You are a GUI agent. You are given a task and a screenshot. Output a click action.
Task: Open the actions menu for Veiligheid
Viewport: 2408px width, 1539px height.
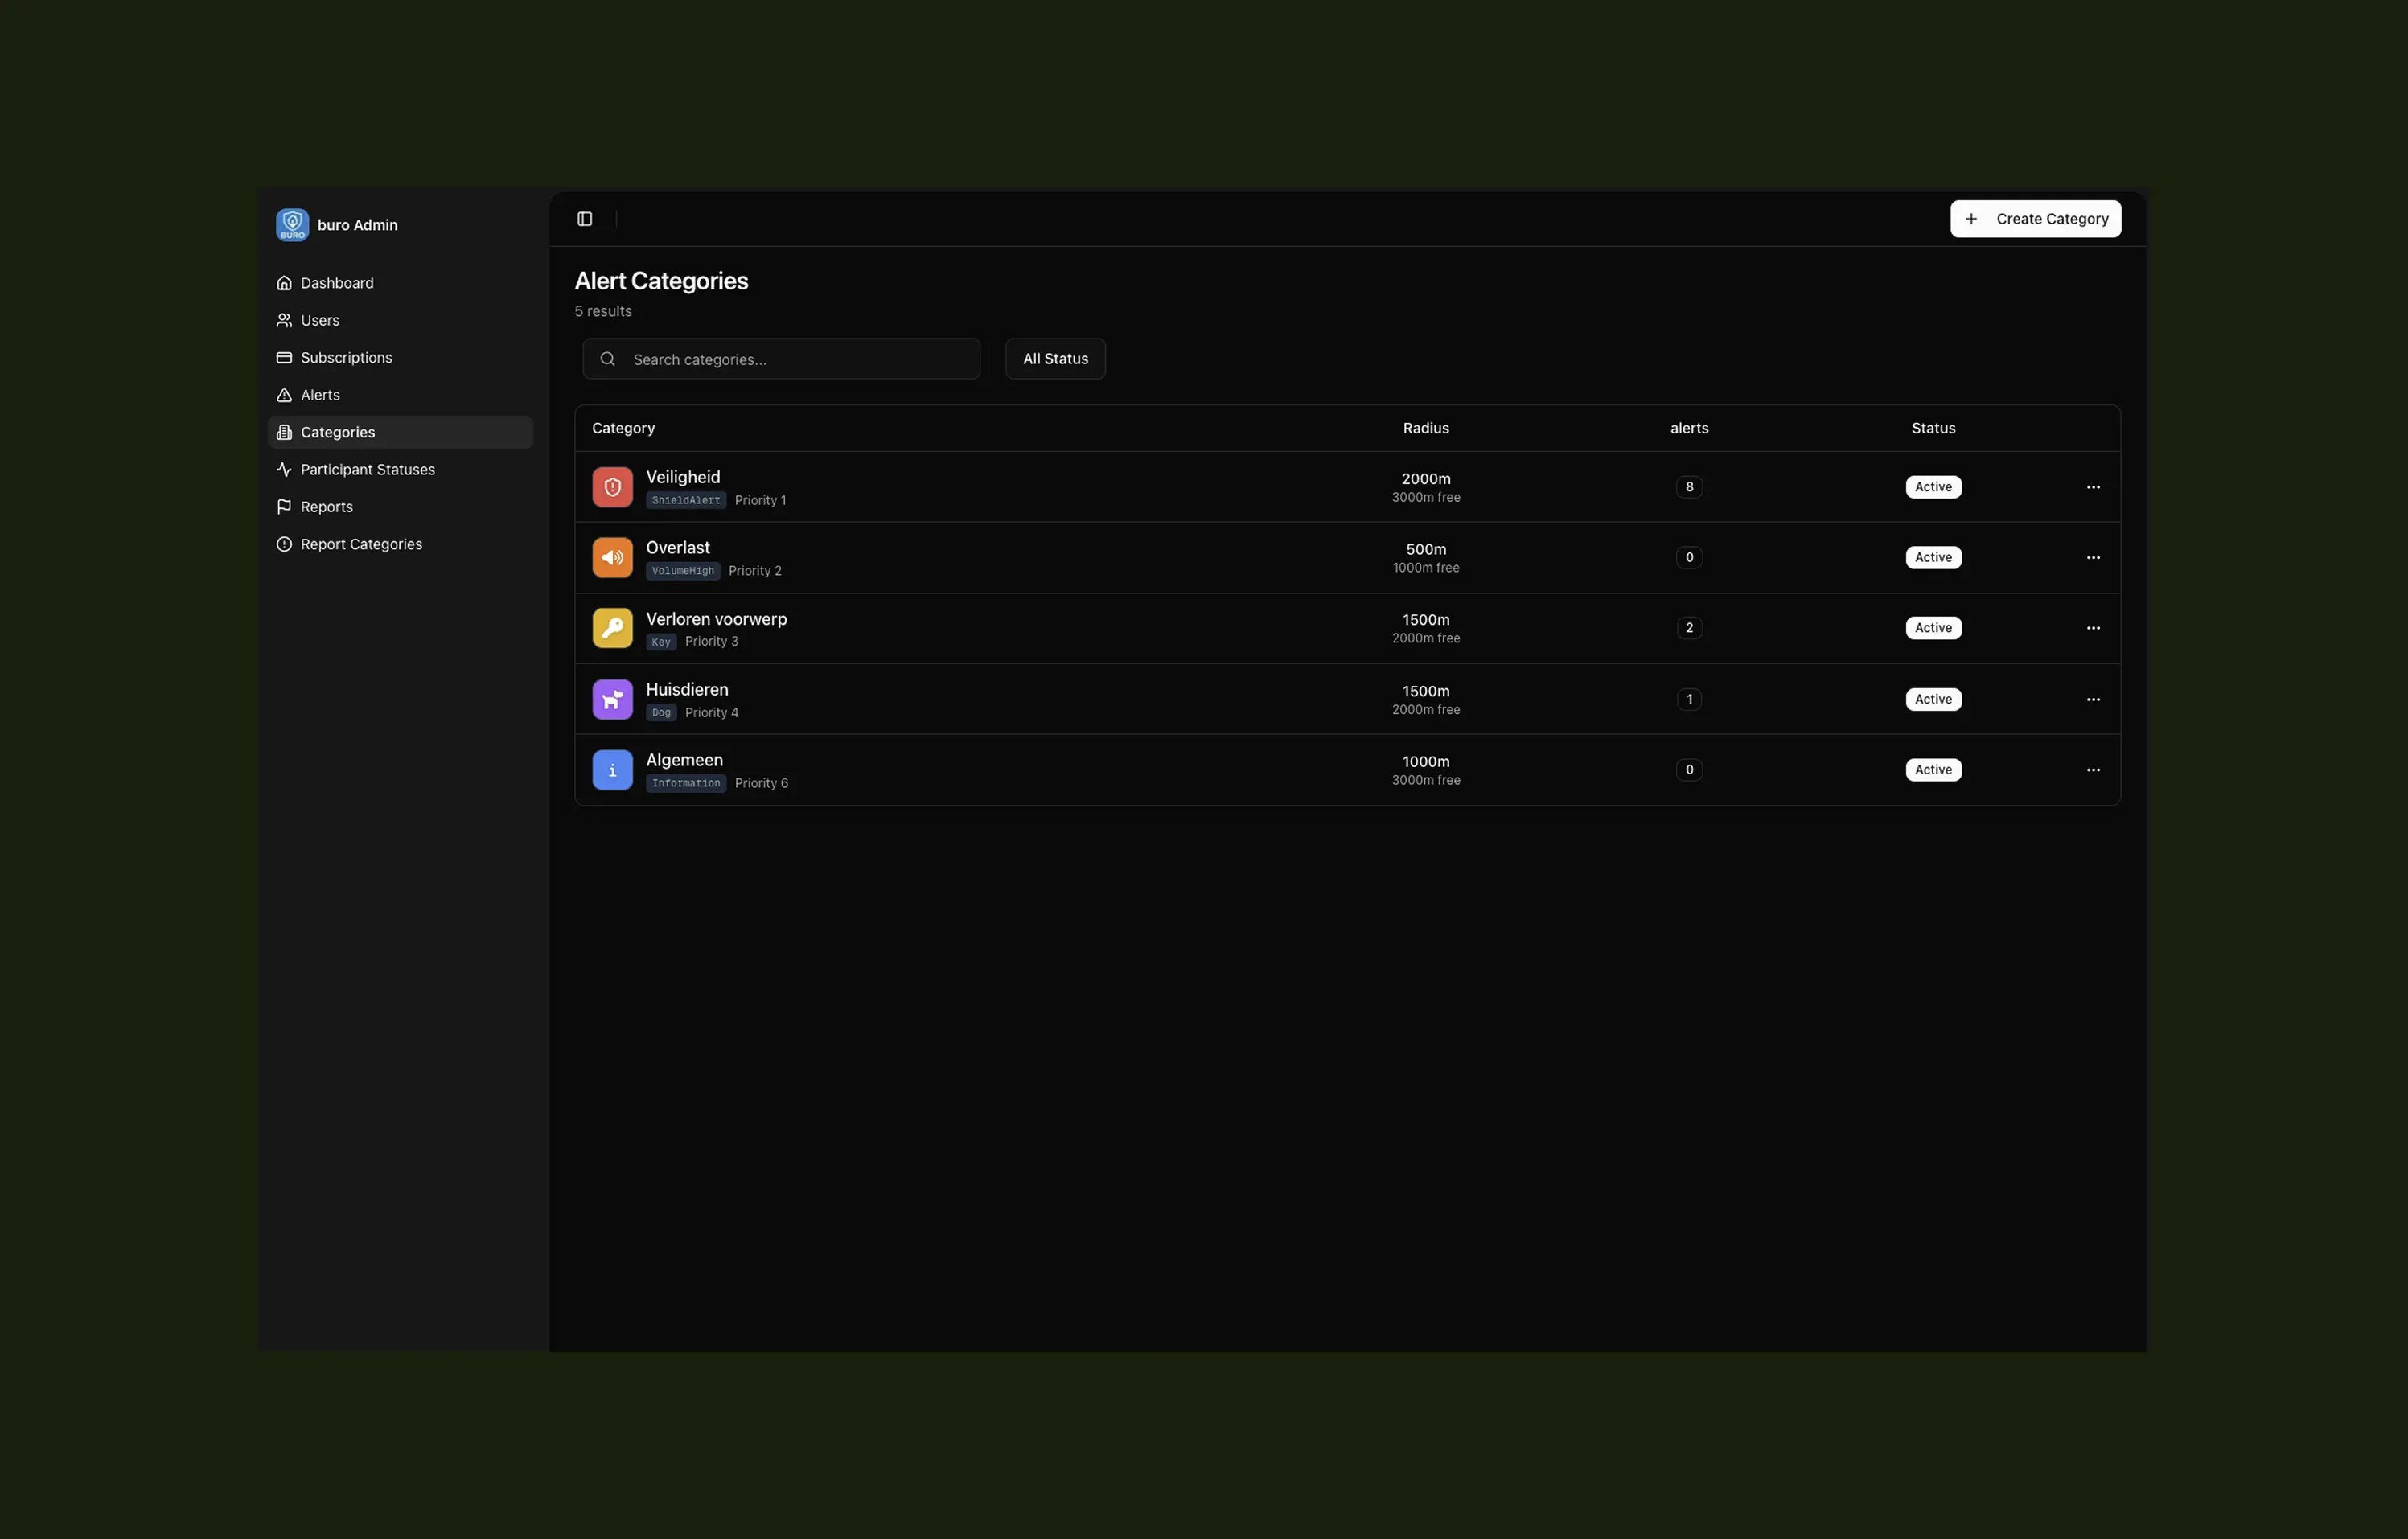pos(2093,487)
